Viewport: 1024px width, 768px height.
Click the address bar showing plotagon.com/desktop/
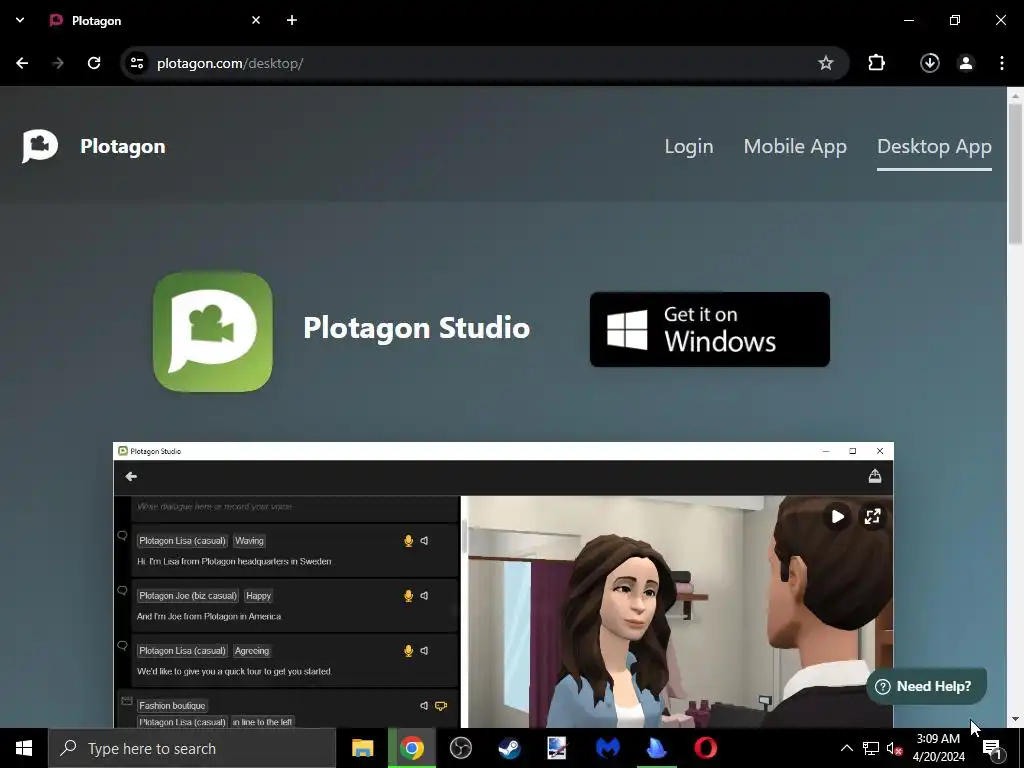pos(483,63)
